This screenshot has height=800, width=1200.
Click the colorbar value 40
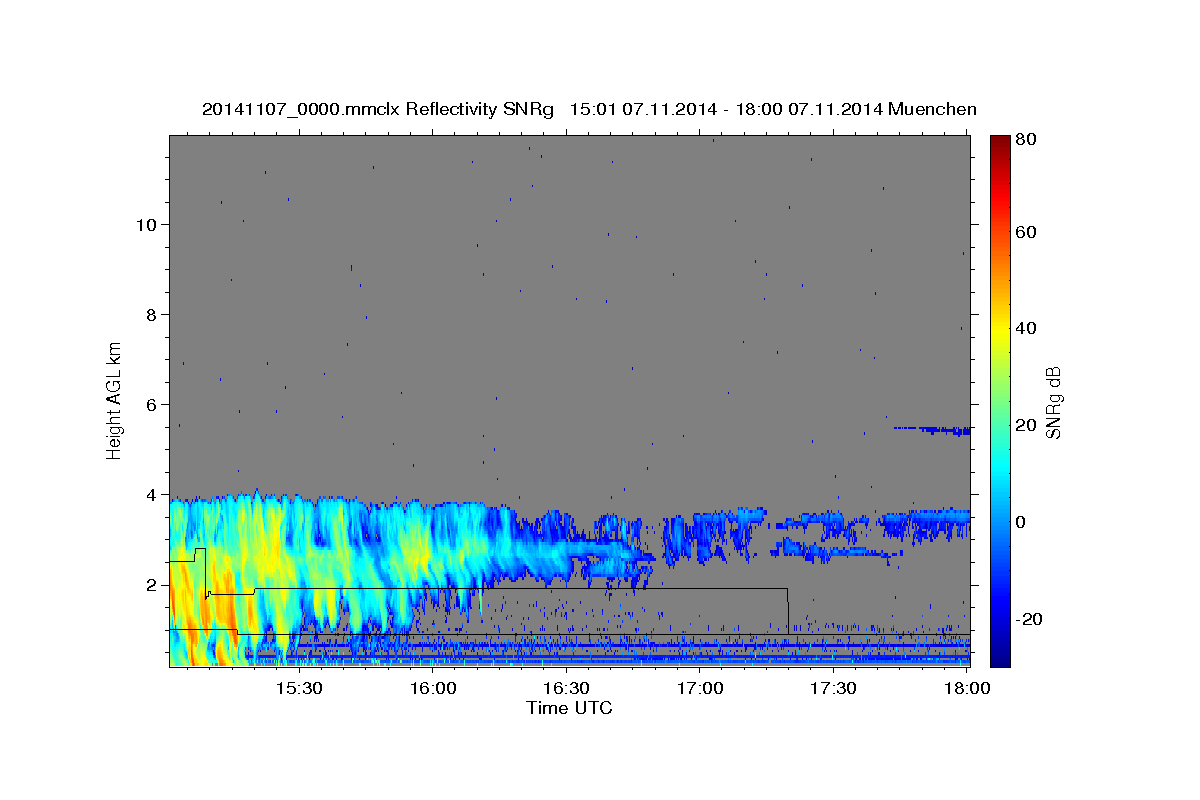(1024, 329)
